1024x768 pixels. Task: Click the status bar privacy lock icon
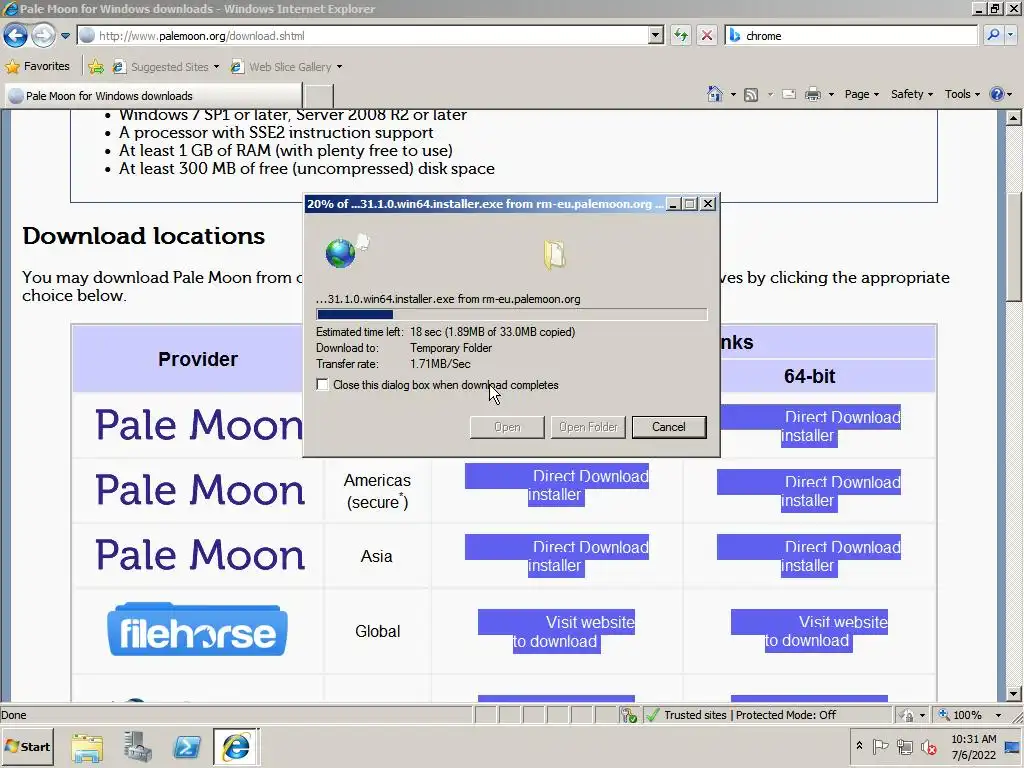(907, 715)
